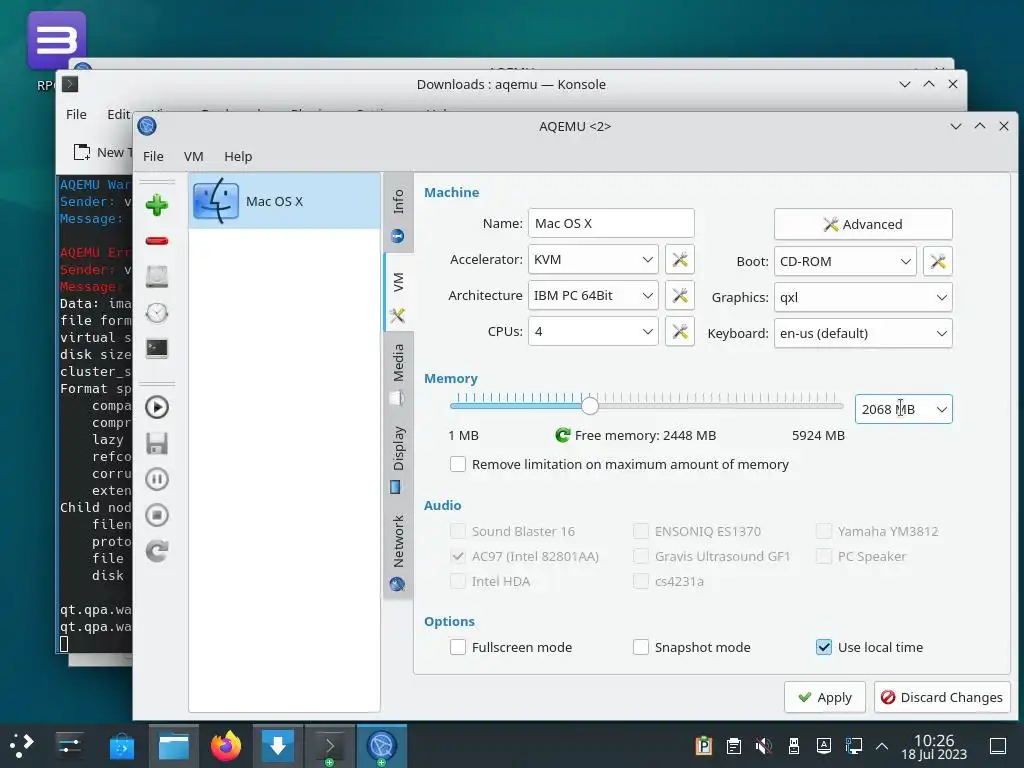Reset the virtual machine arrow icon

pyautogui.click(x=157, y=551)
